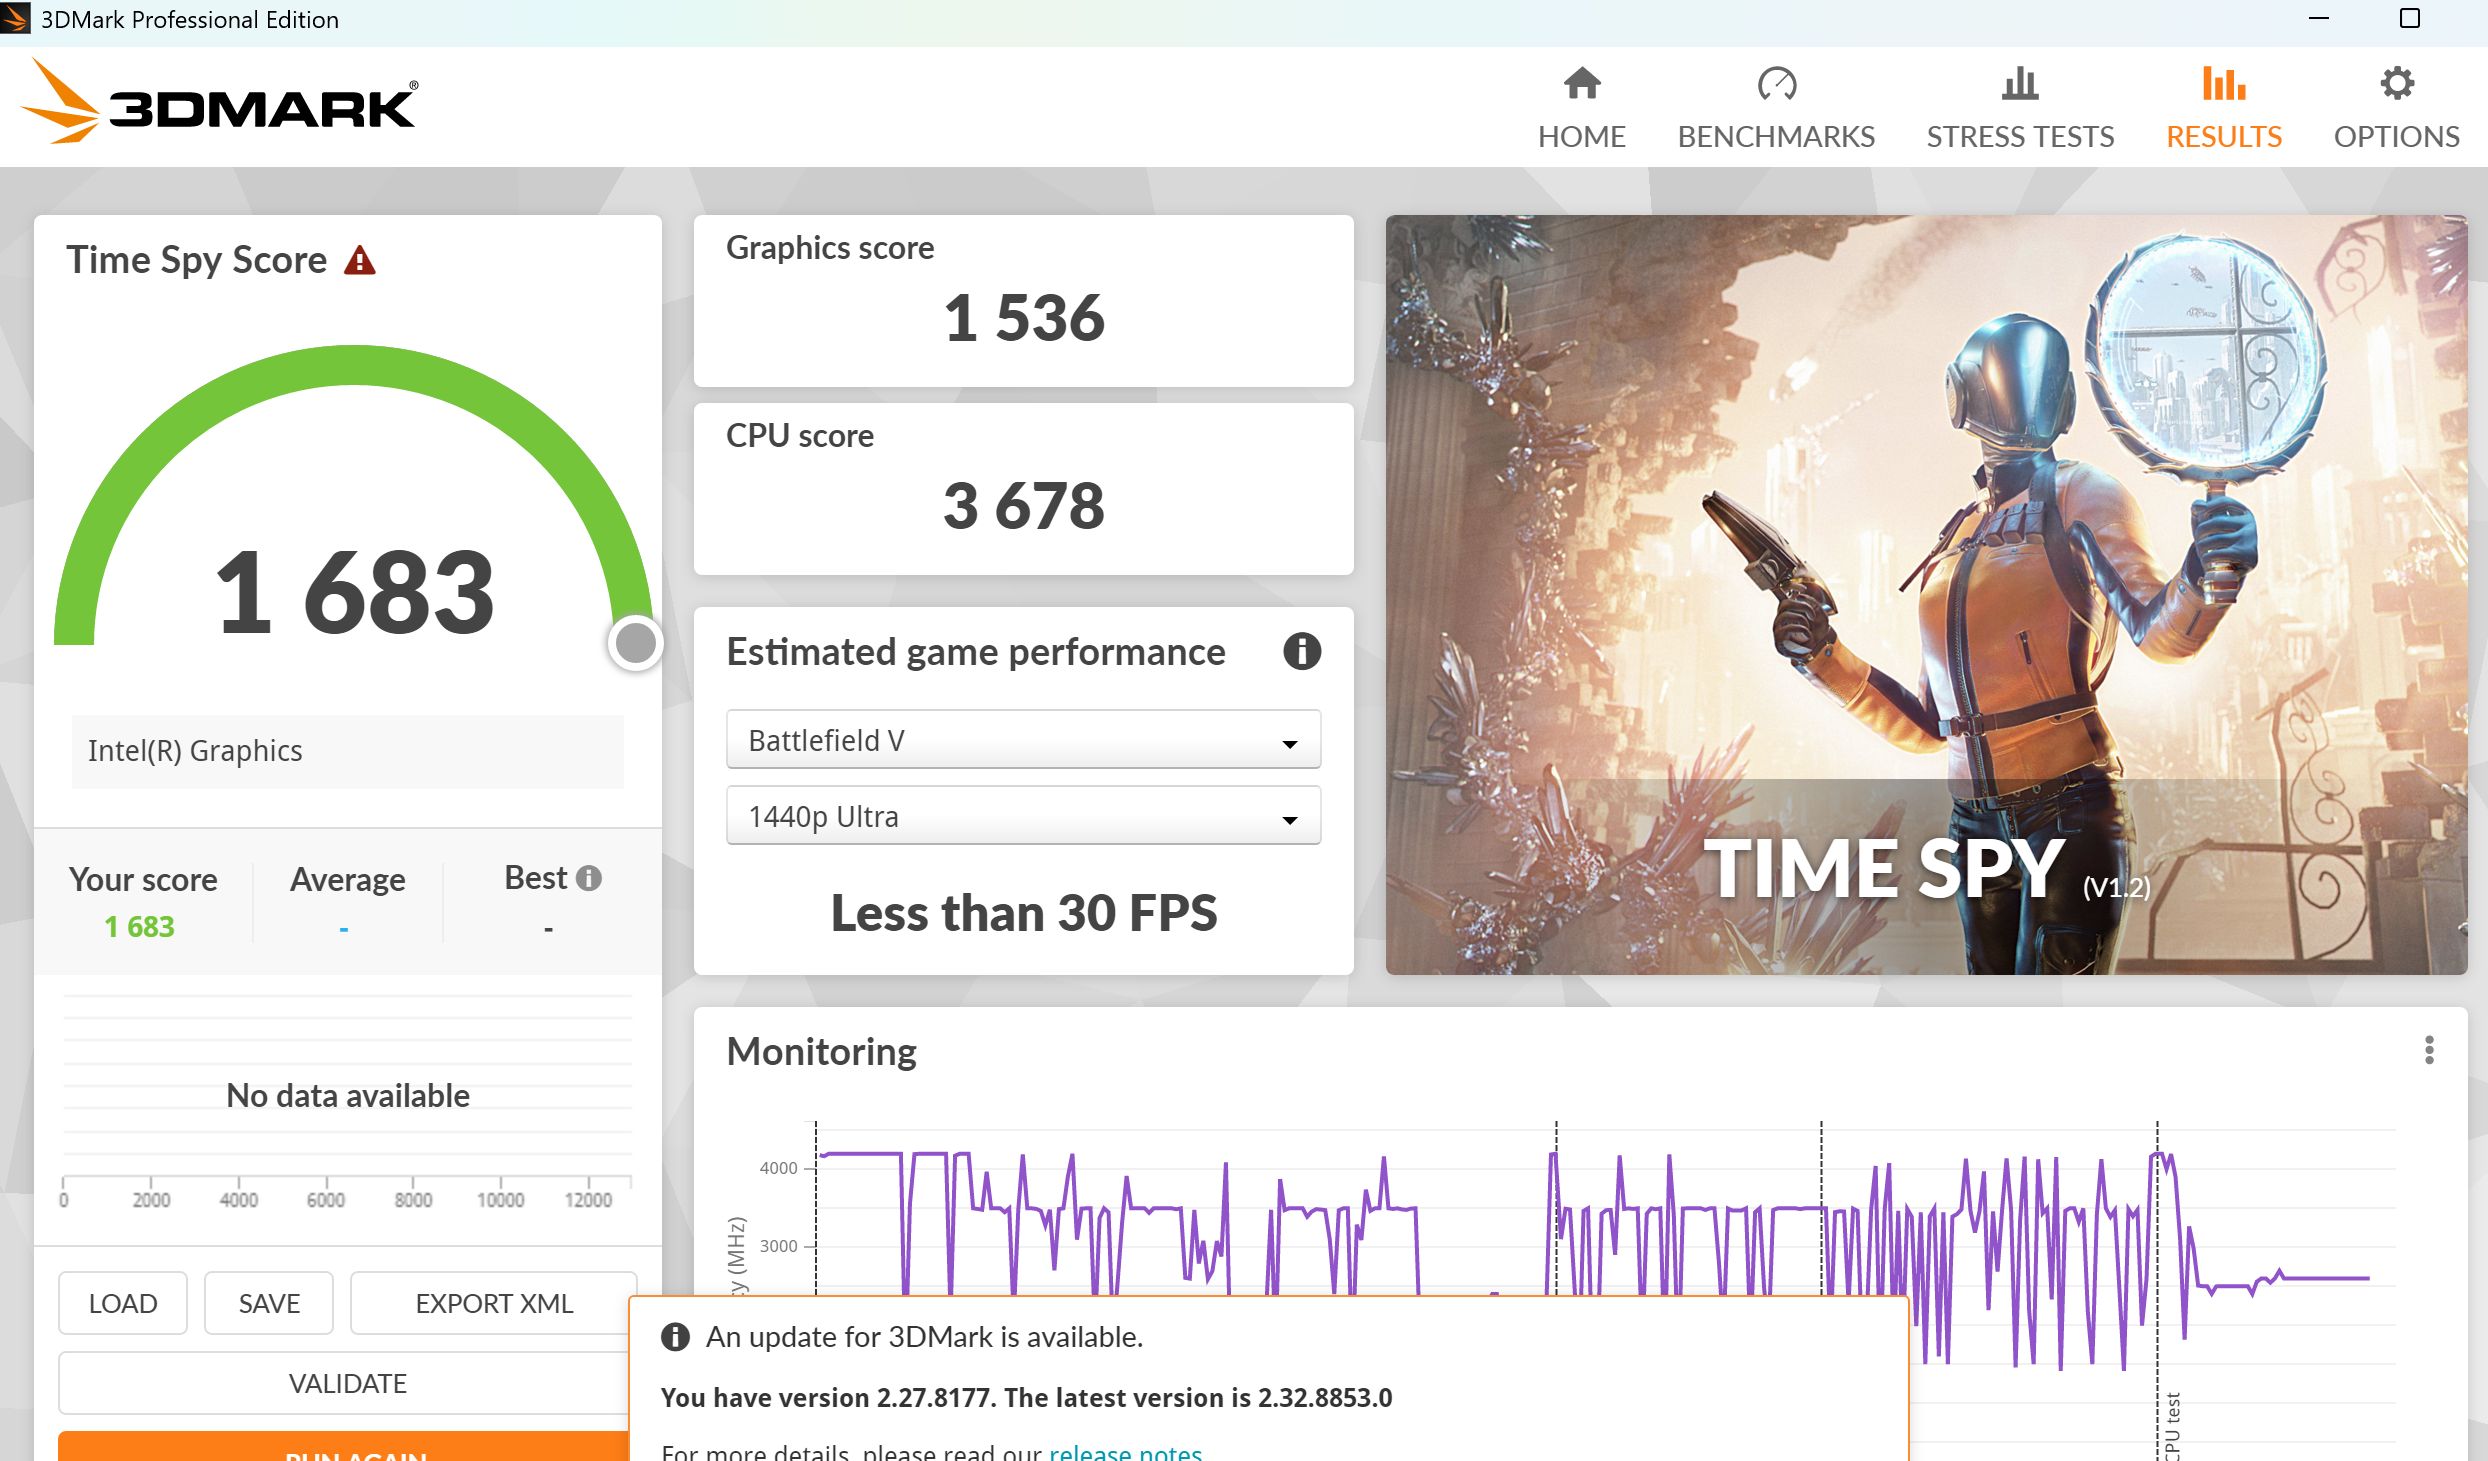Click the info icon for Estimated game performance
Screen dimensions: 2488x1461
click(1301, 652)
